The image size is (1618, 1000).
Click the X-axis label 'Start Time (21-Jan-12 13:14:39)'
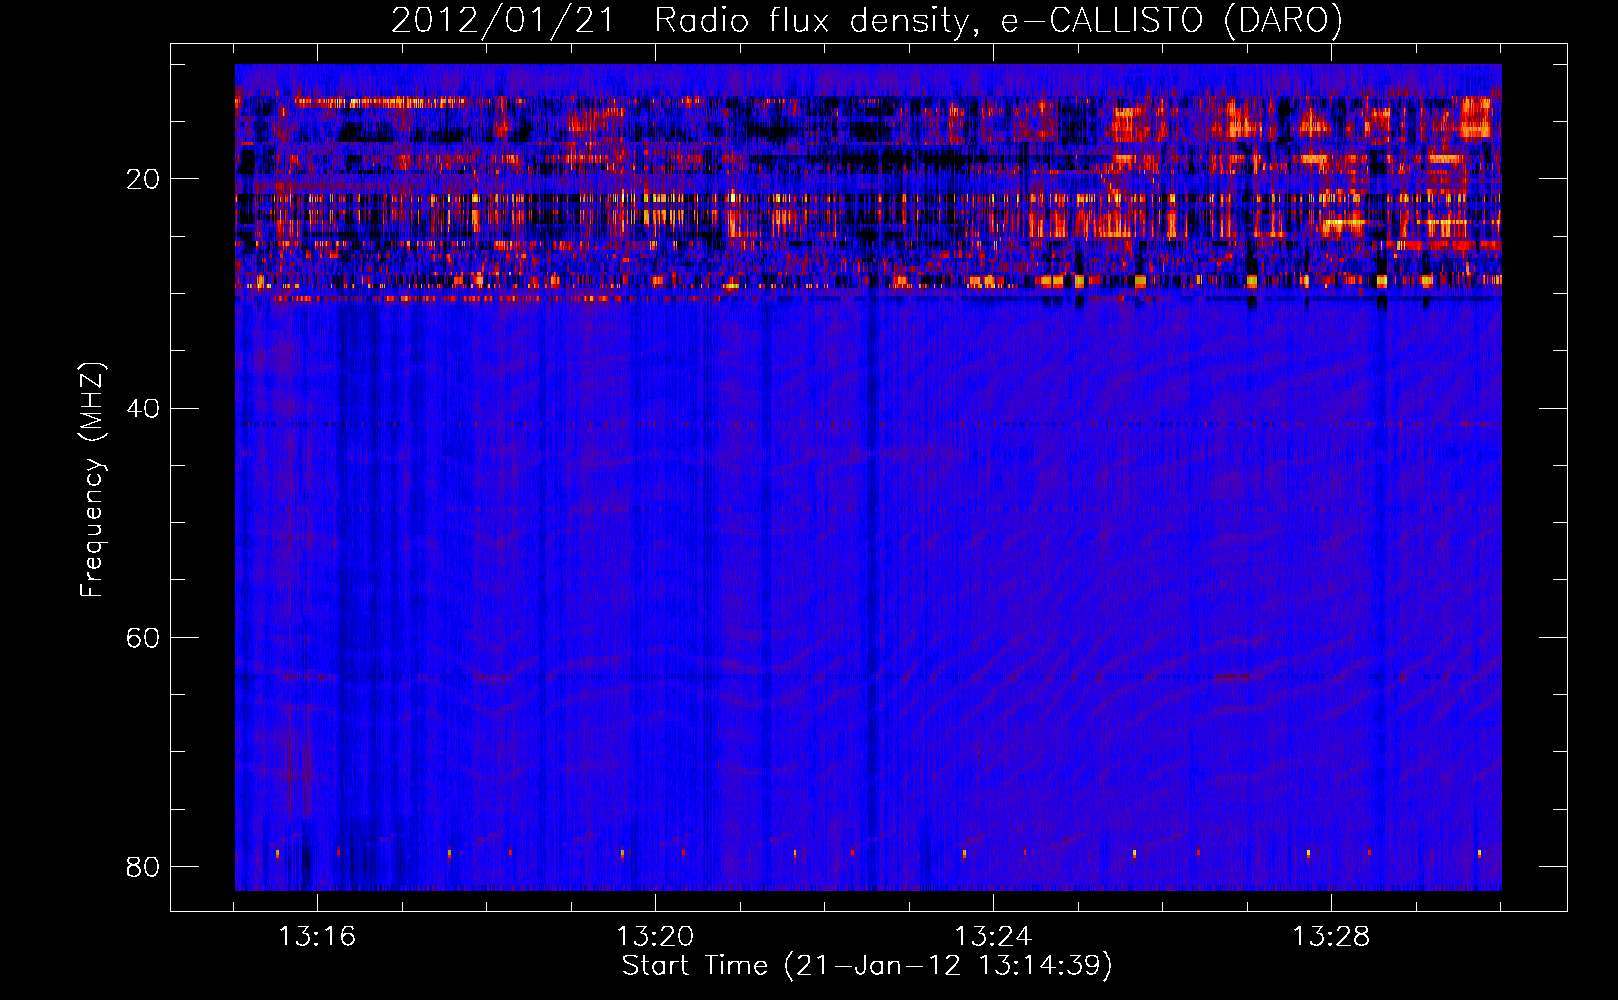(867, 966)
